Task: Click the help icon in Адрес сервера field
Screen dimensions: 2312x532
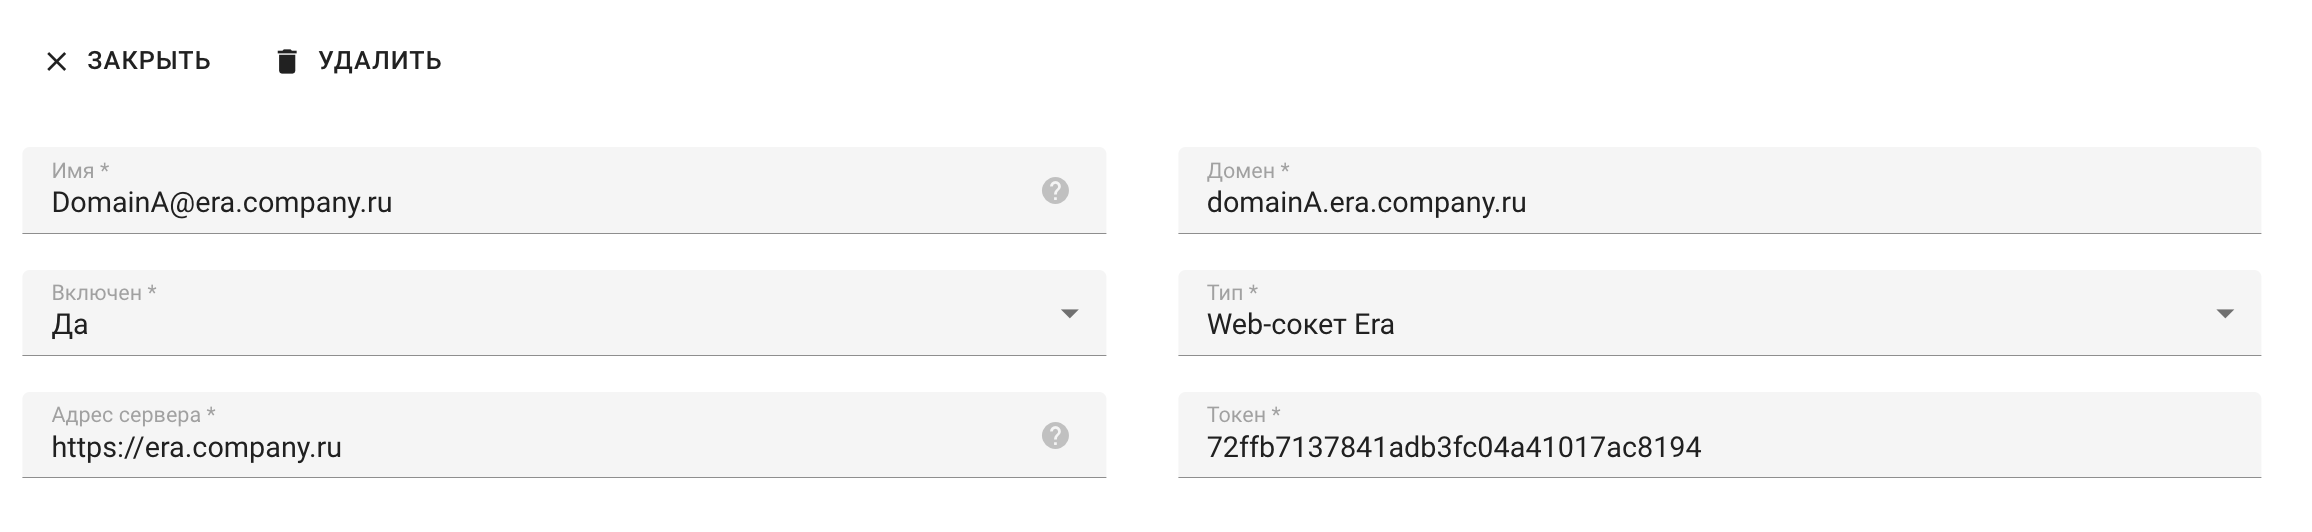Action: point(1055,436)
